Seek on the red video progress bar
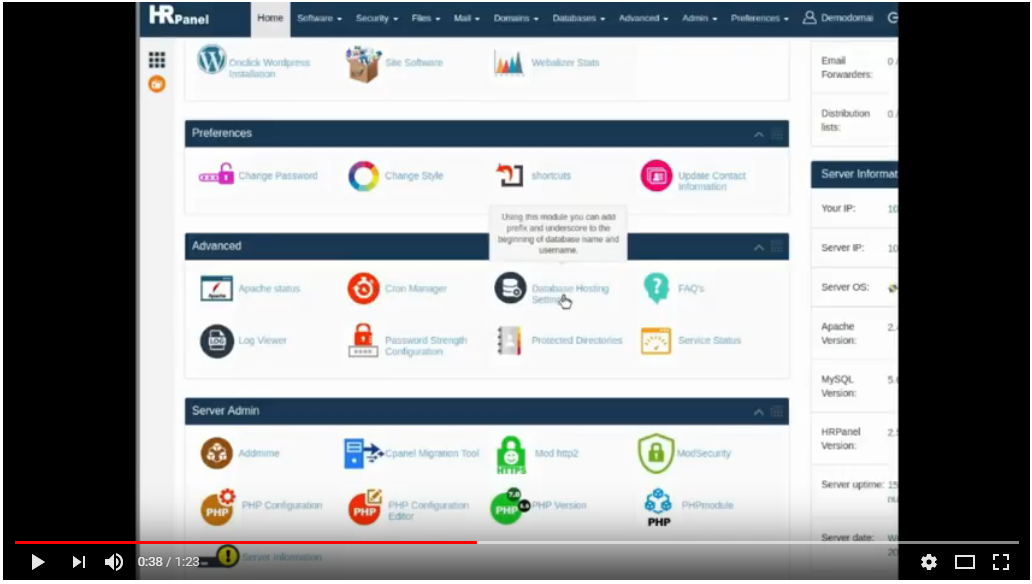 pyautogui.click(x=245, y=543)
